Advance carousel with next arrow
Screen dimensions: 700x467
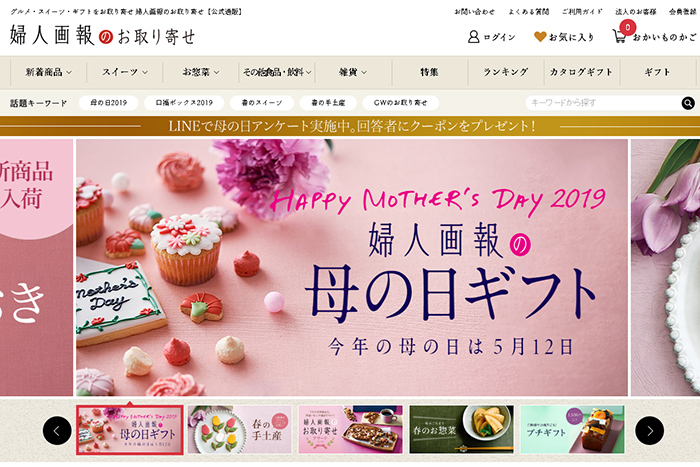click(650, 430)
